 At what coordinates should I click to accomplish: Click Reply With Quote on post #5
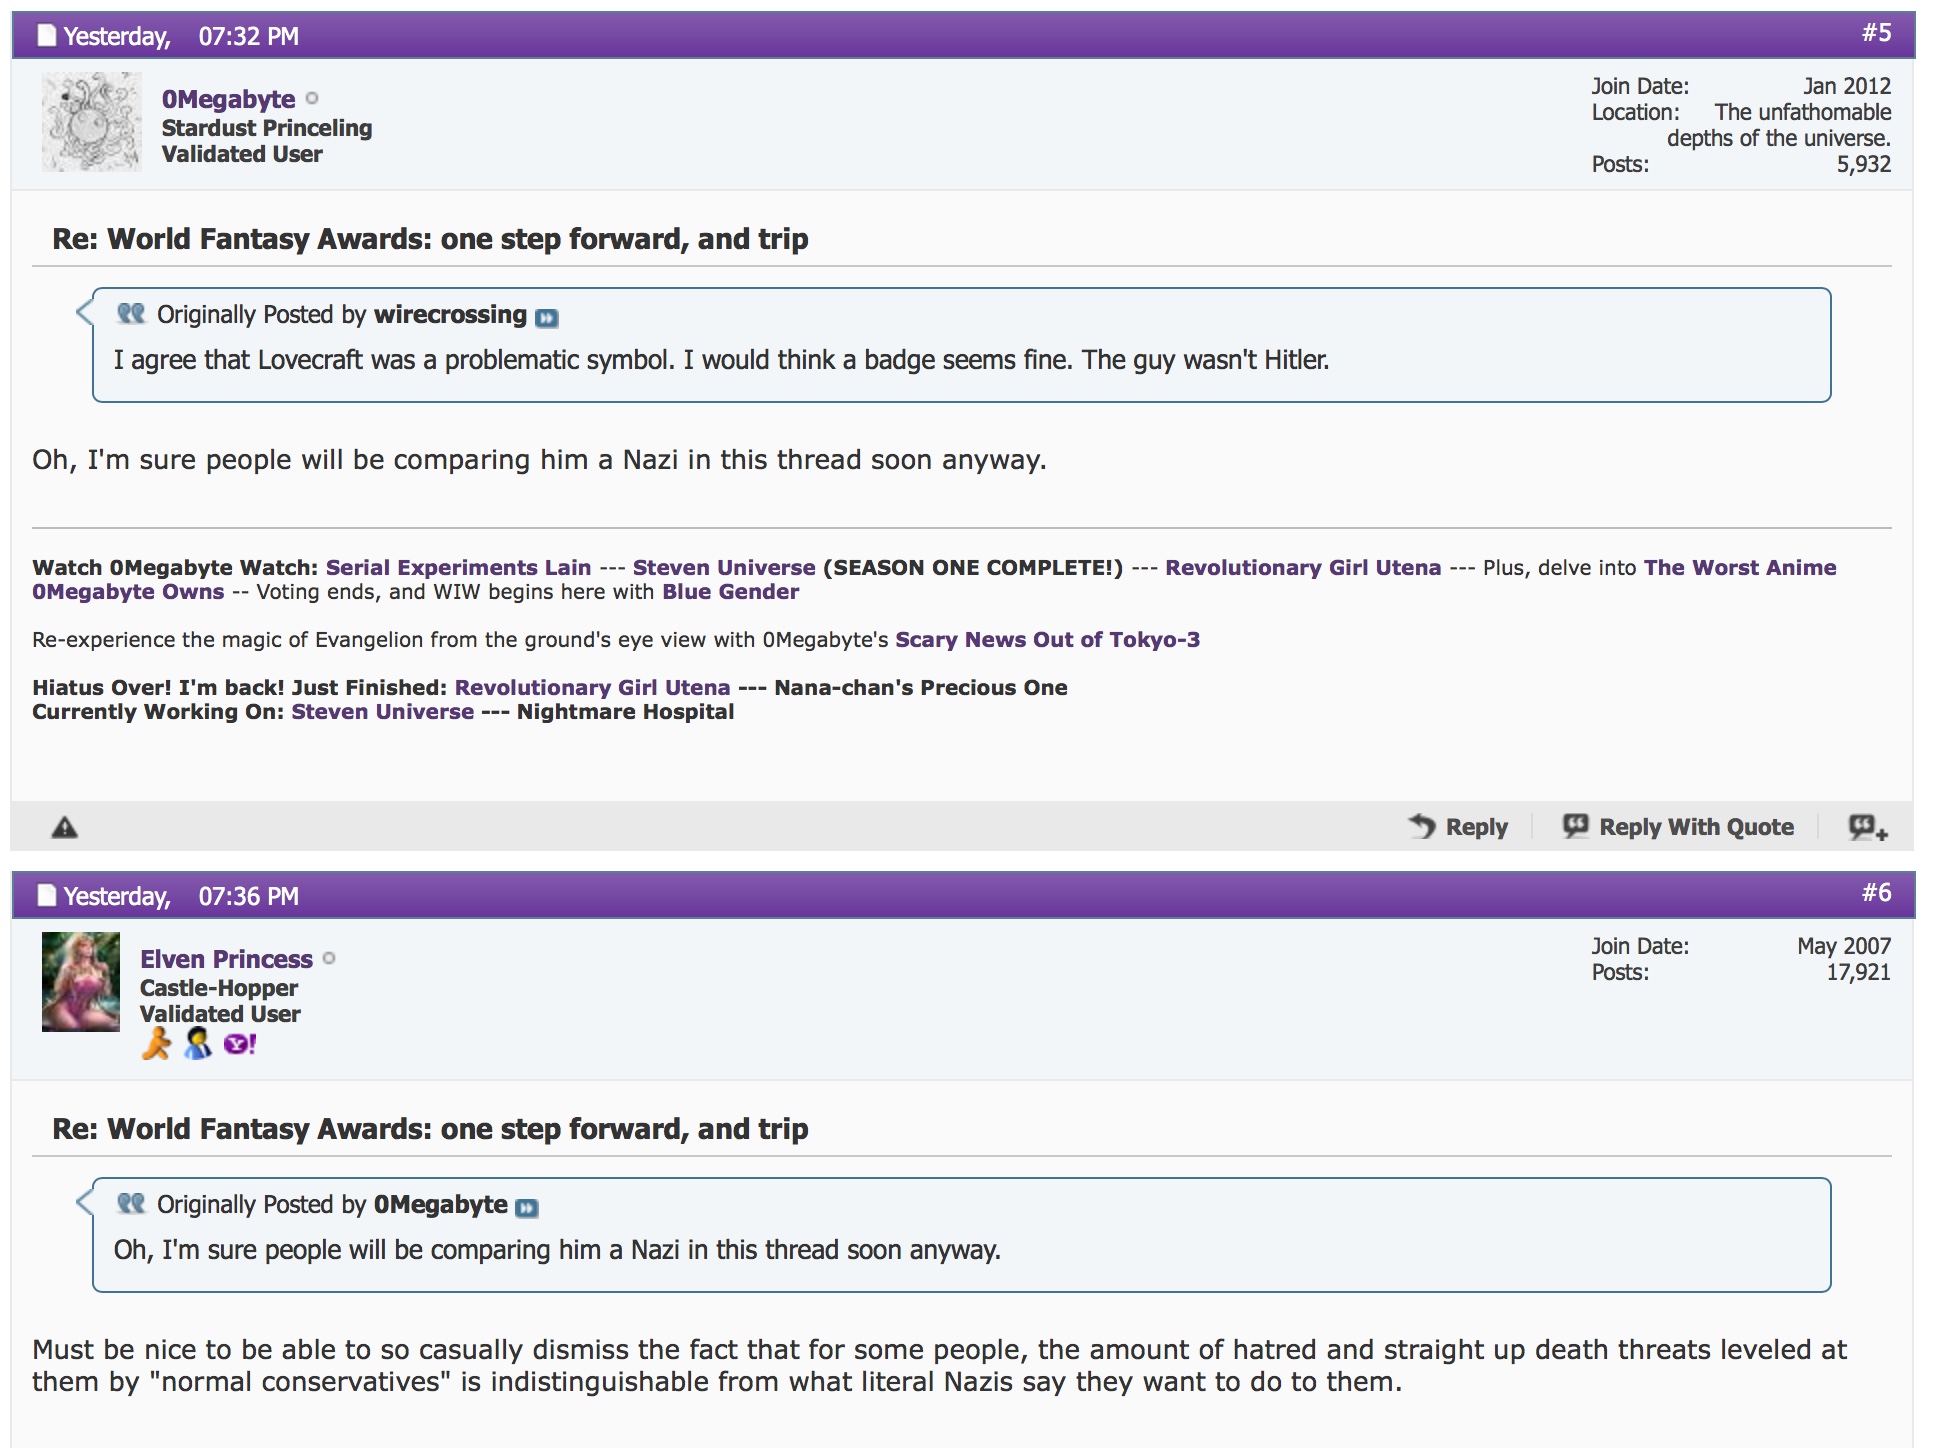pos(1678,827)
